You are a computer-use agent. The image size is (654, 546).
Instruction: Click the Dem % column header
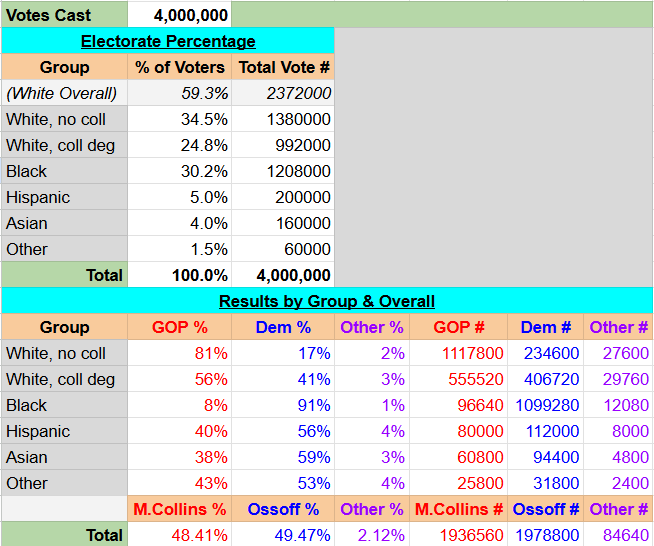[283, 327]
